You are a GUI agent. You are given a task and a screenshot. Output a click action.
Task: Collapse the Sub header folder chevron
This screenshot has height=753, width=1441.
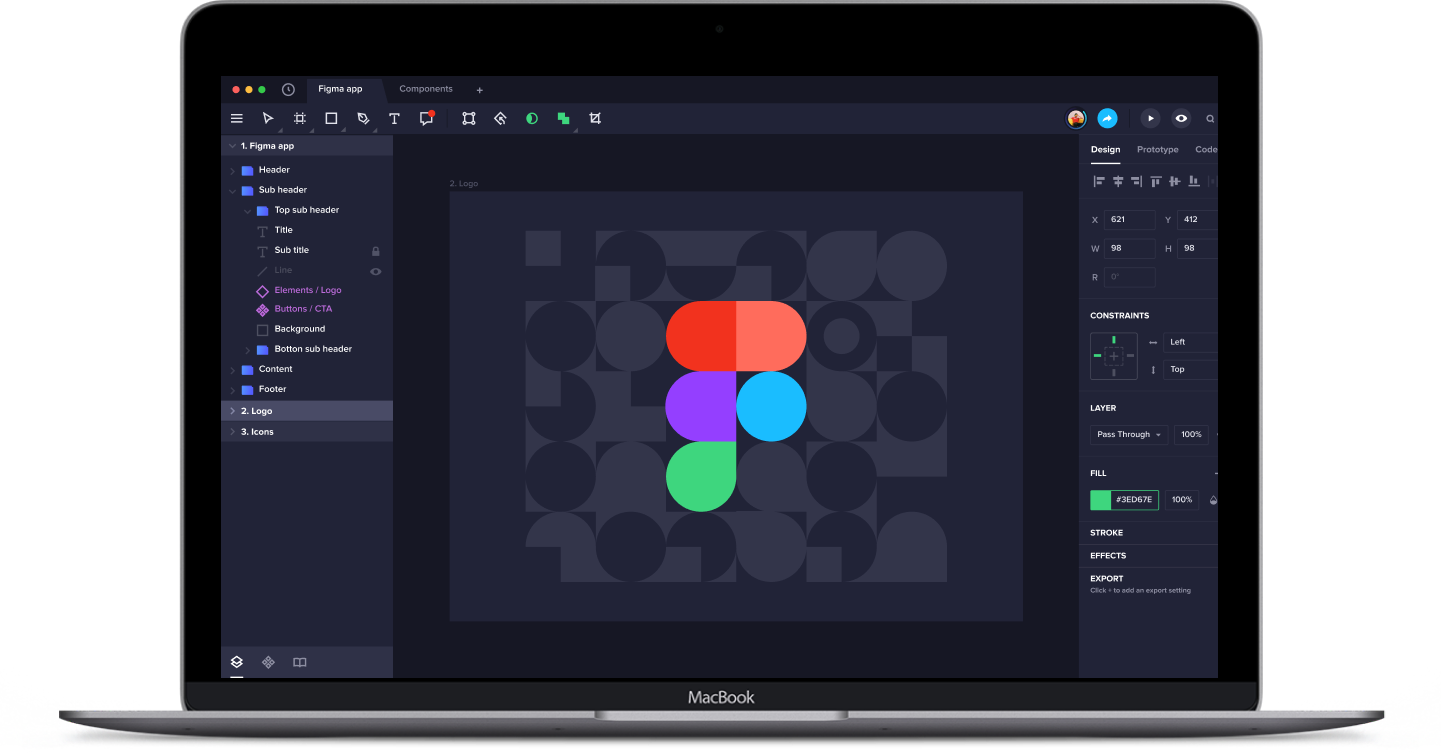pos(232,190)
